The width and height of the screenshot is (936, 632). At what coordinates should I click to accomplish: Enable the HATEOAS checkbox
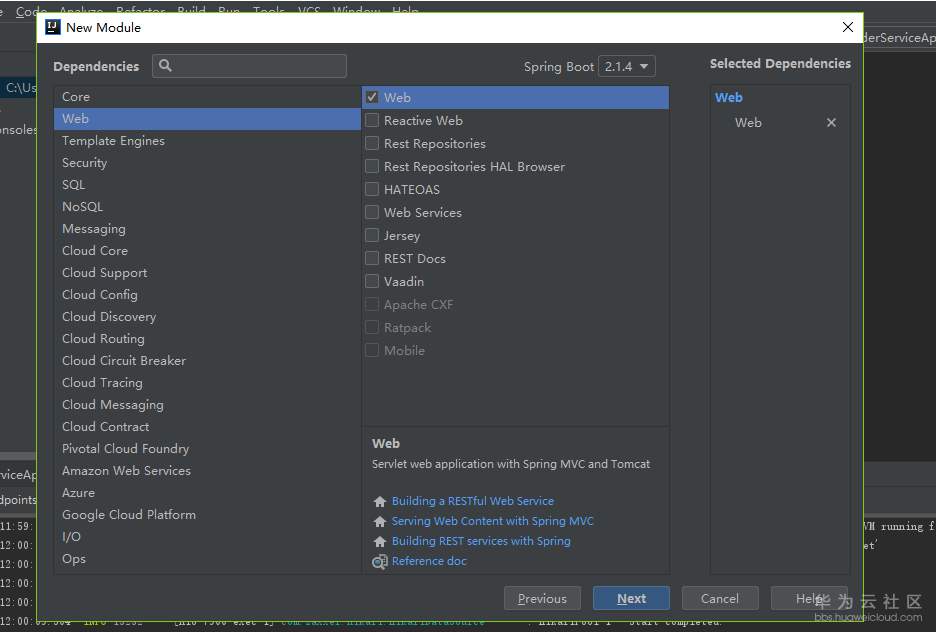(x=372, y=189)
